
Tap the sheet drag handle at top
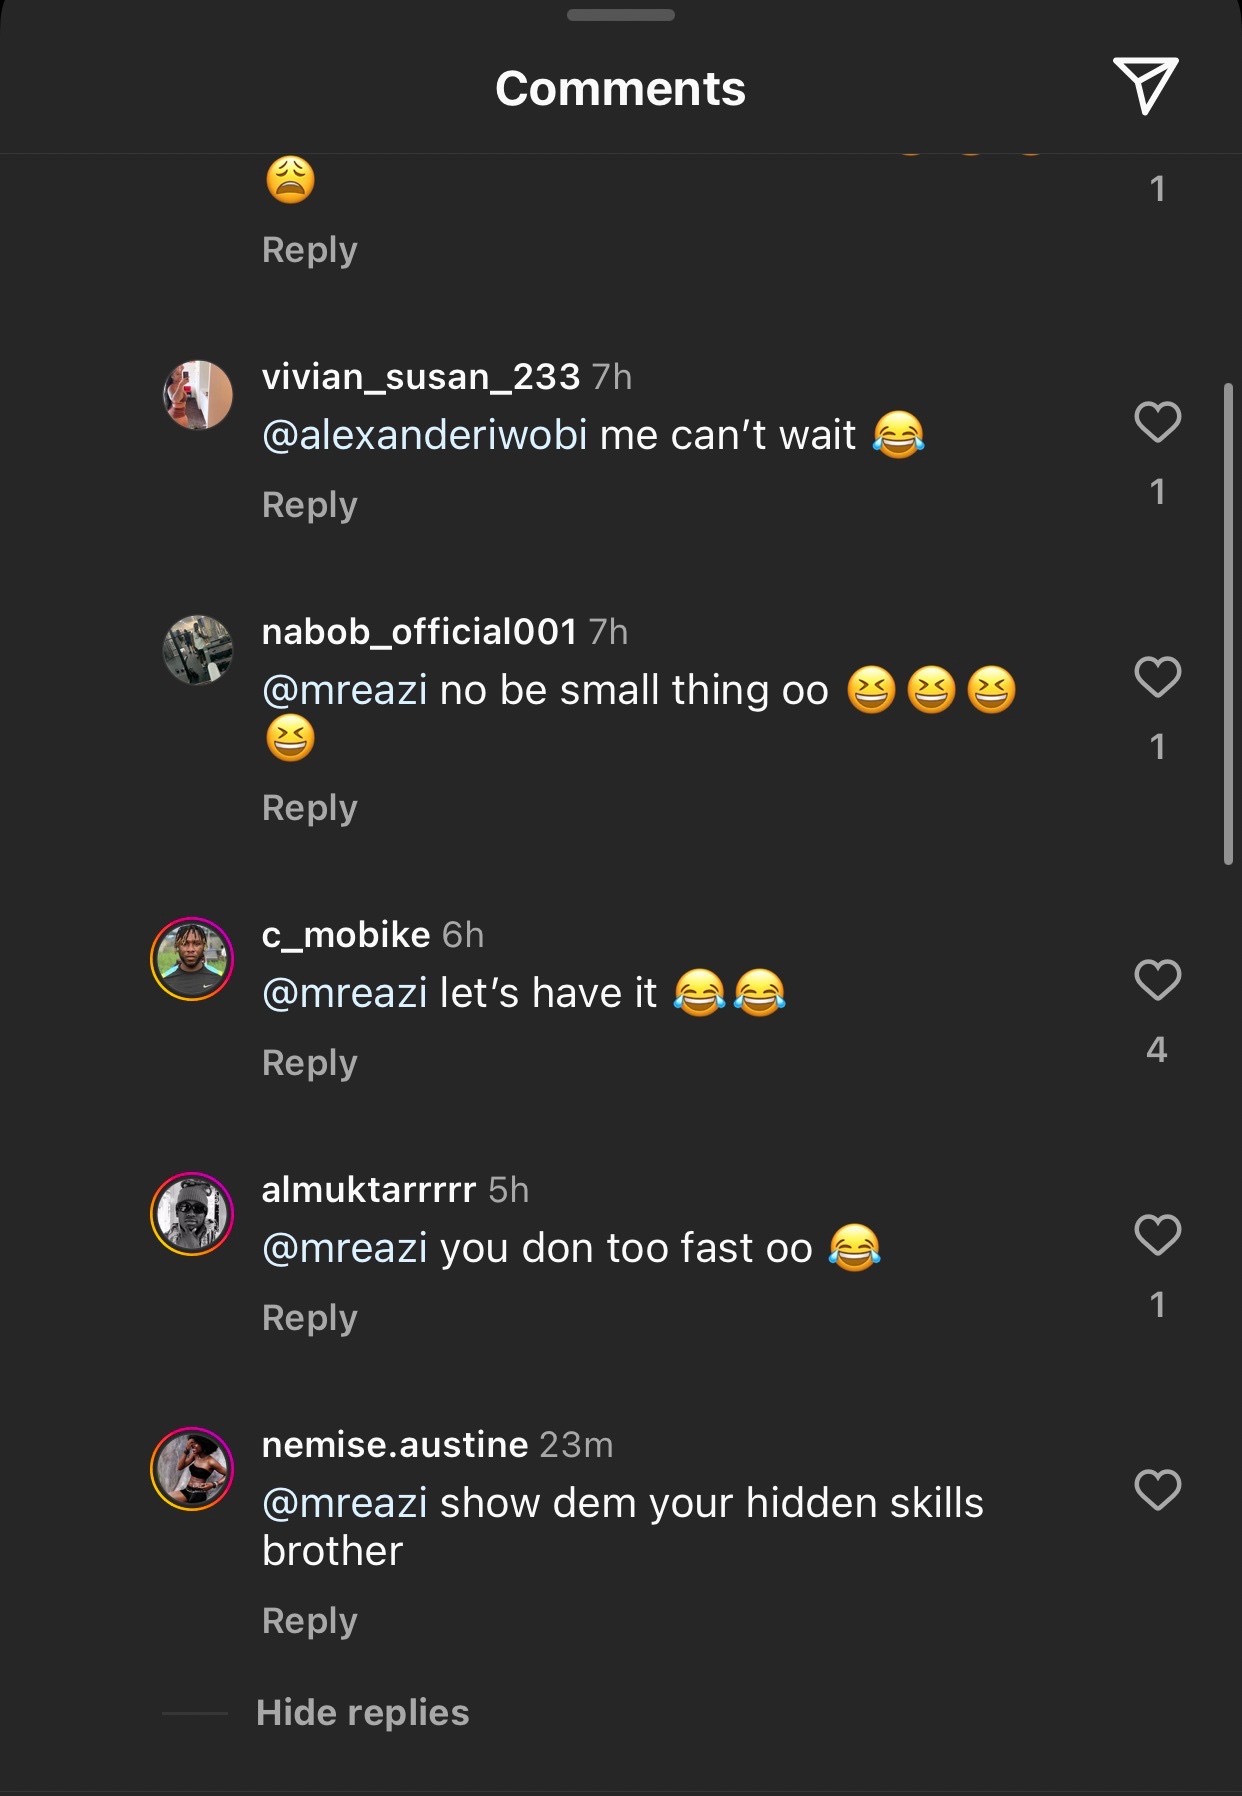point(620,15)
